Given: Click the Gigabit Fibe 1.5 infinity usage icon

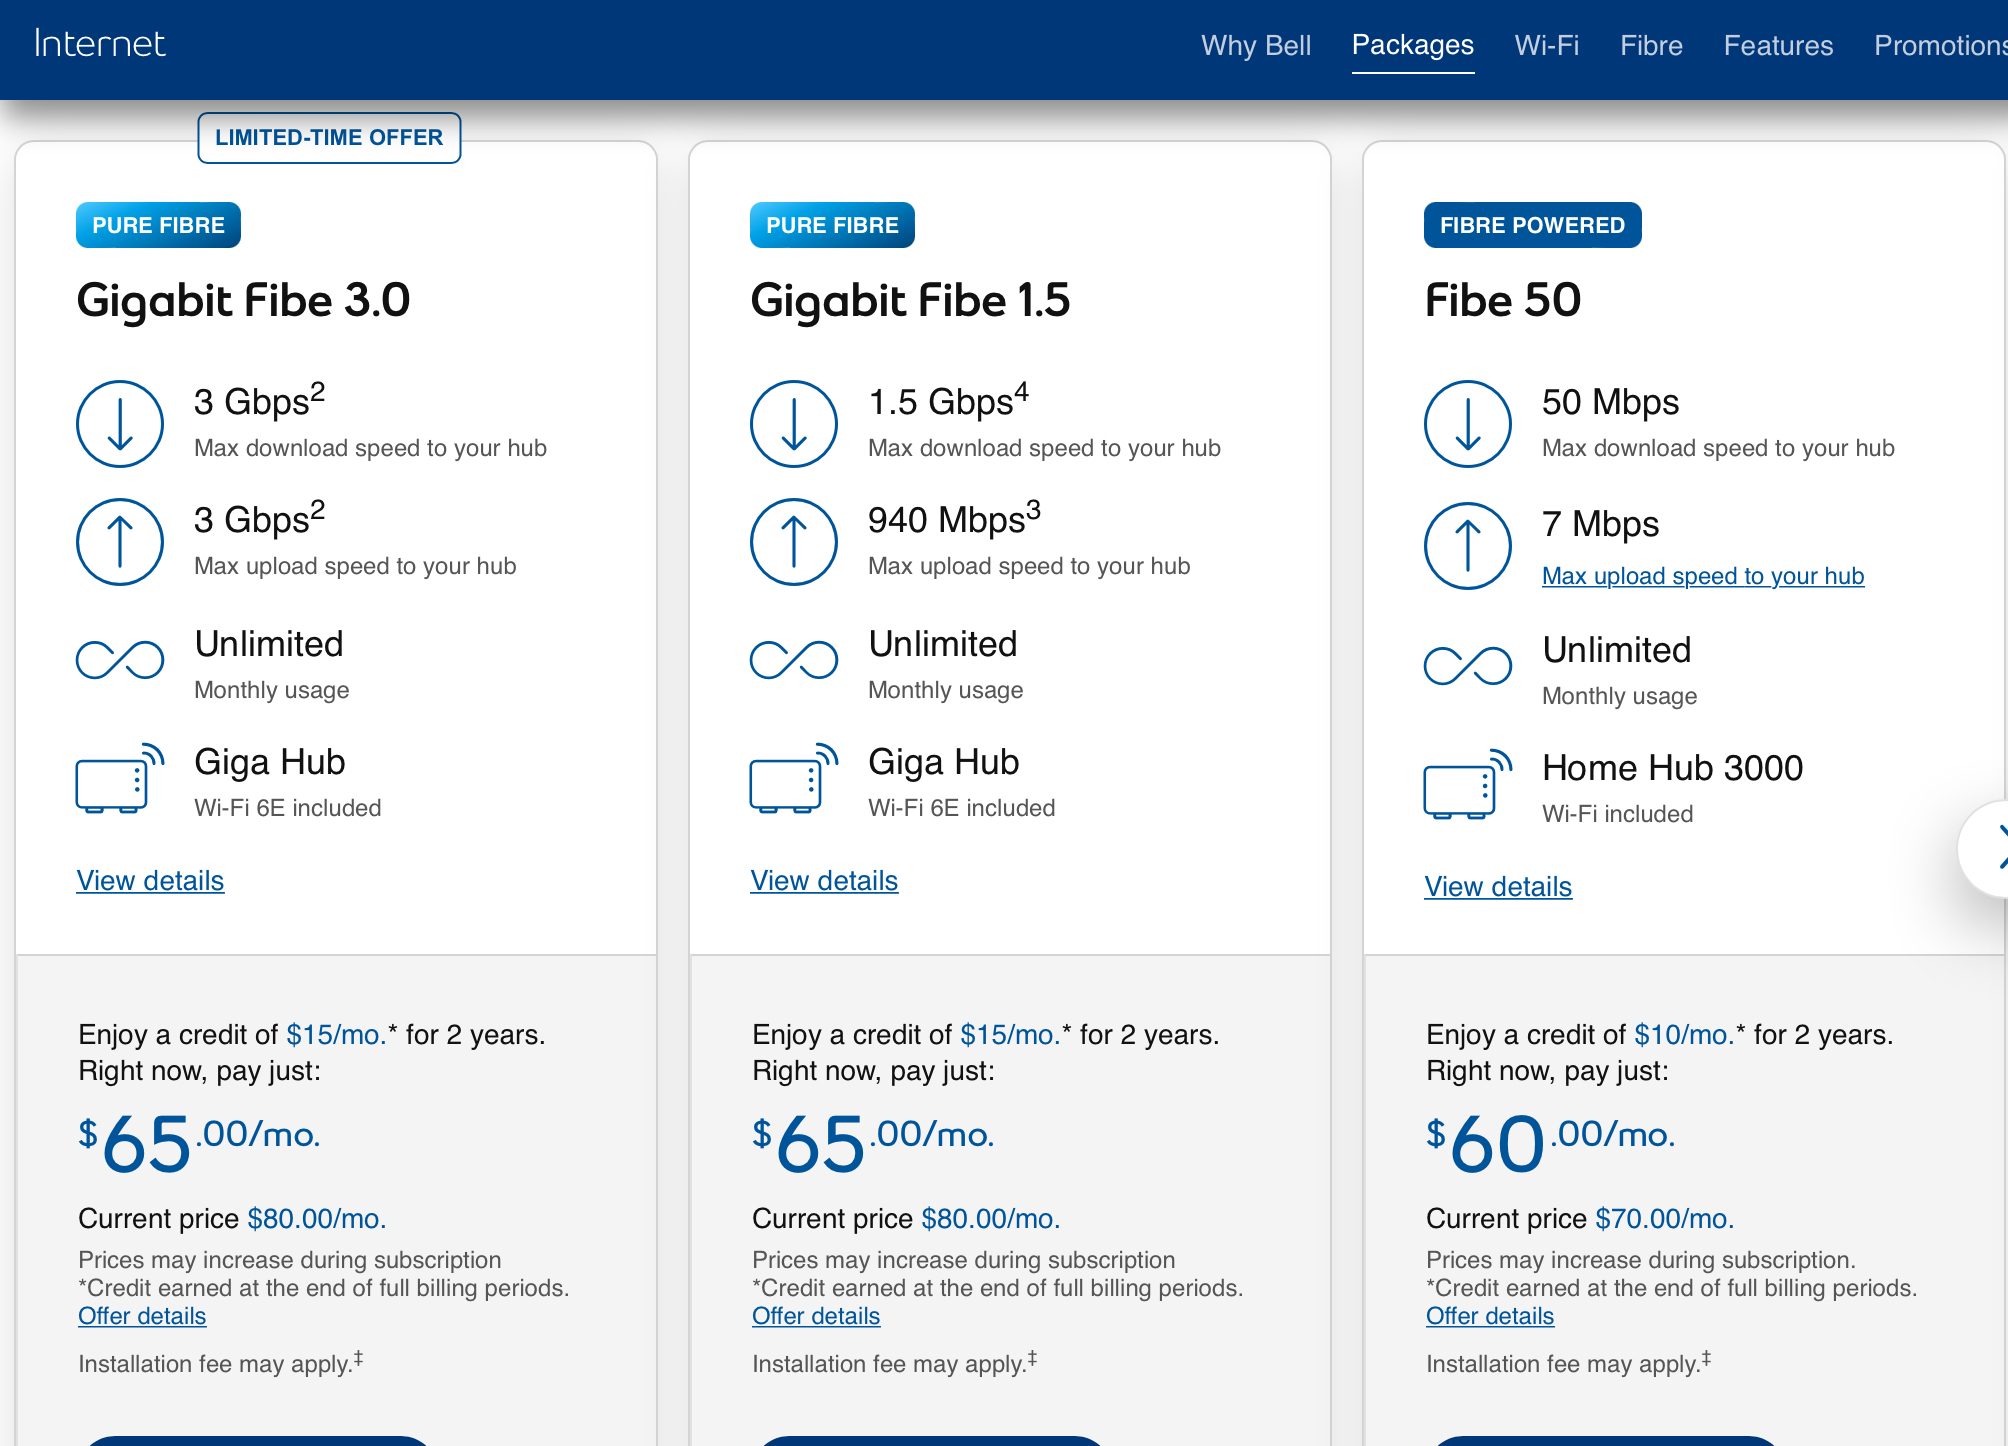Looking at the screenshot, I should point(794,660).
